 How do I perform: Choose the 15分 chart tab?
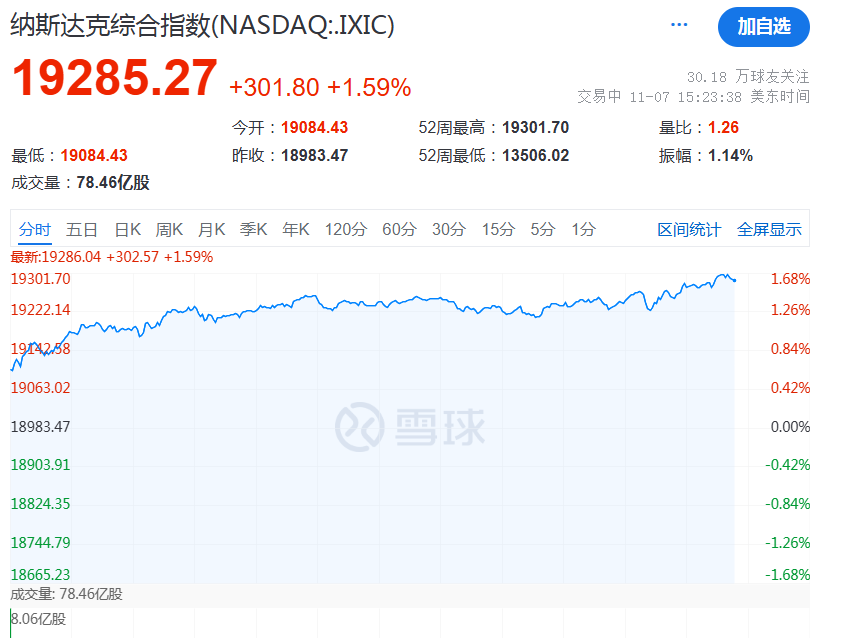click(498, 230)
